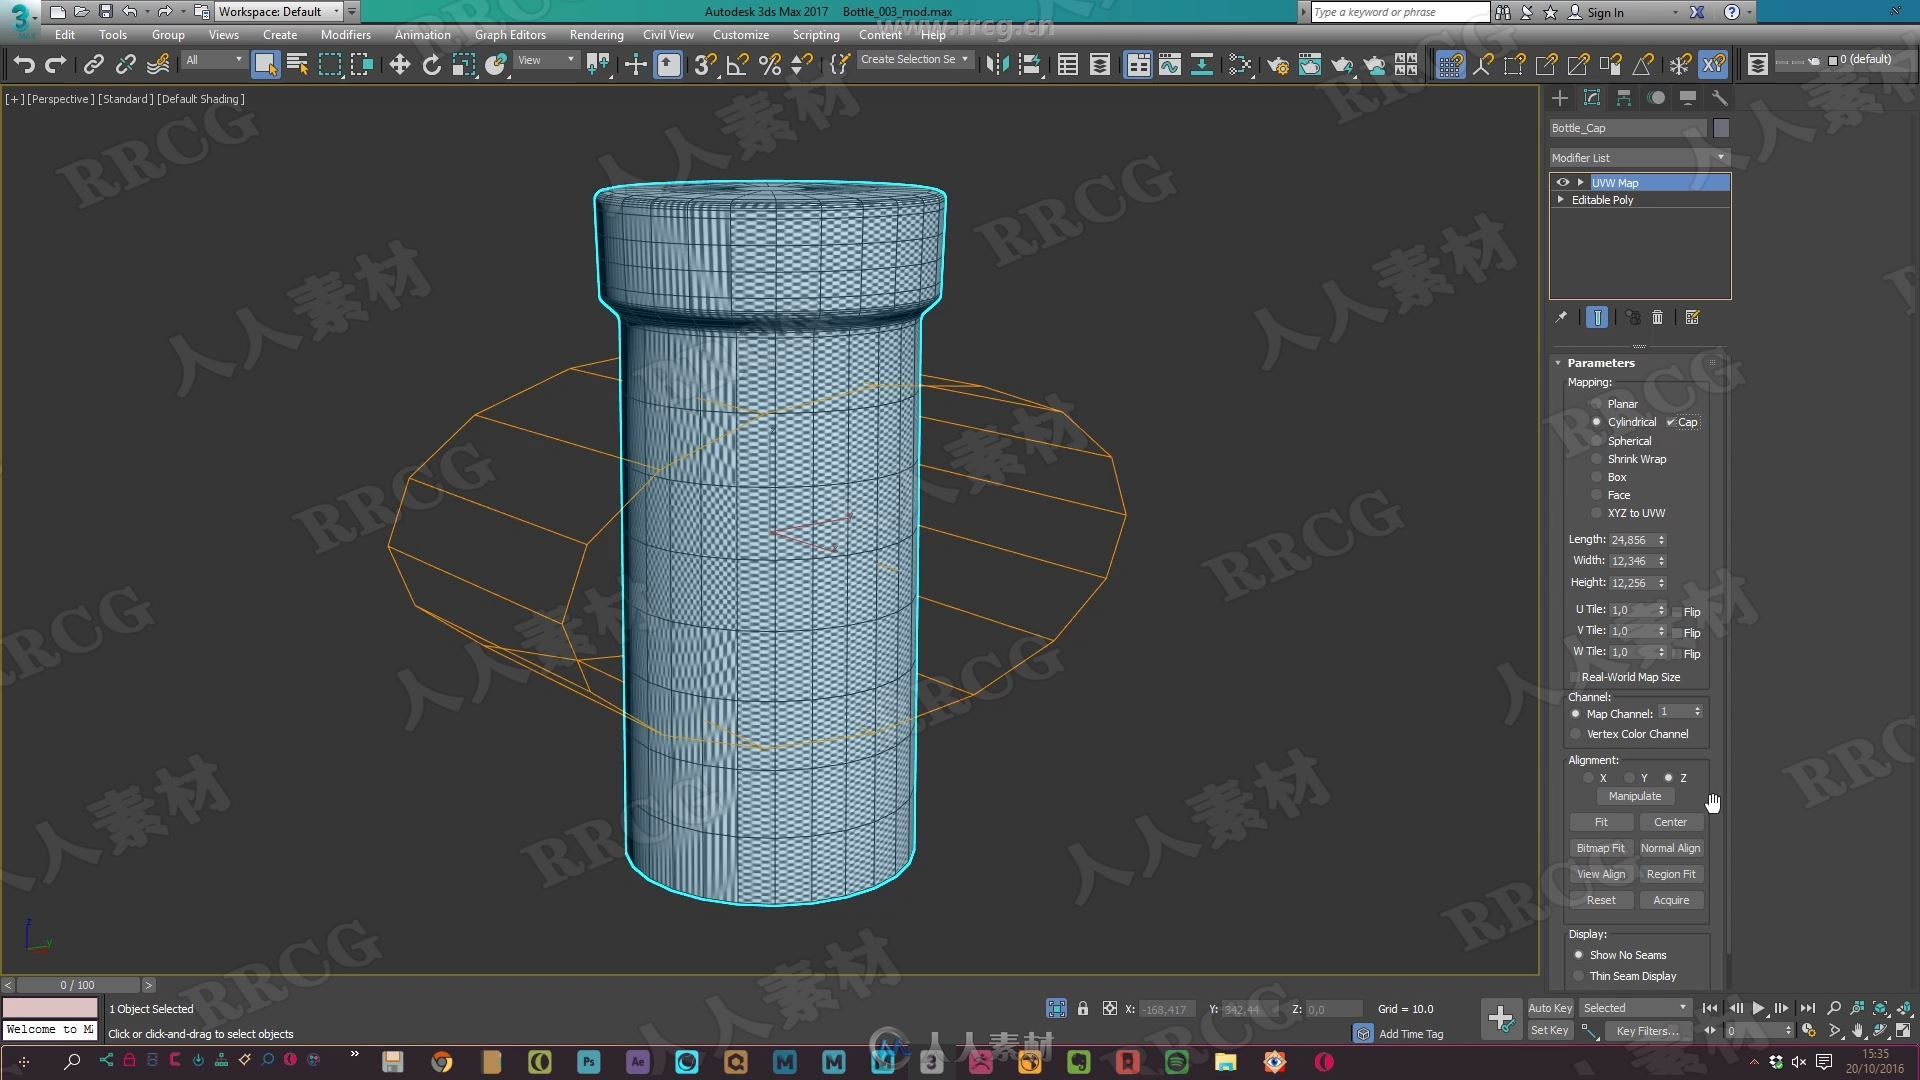Image resolution: width=1920 pixels, height=1080 pixels.
Task: Click the Acquire button
Action: click(x=1671, y=900)
